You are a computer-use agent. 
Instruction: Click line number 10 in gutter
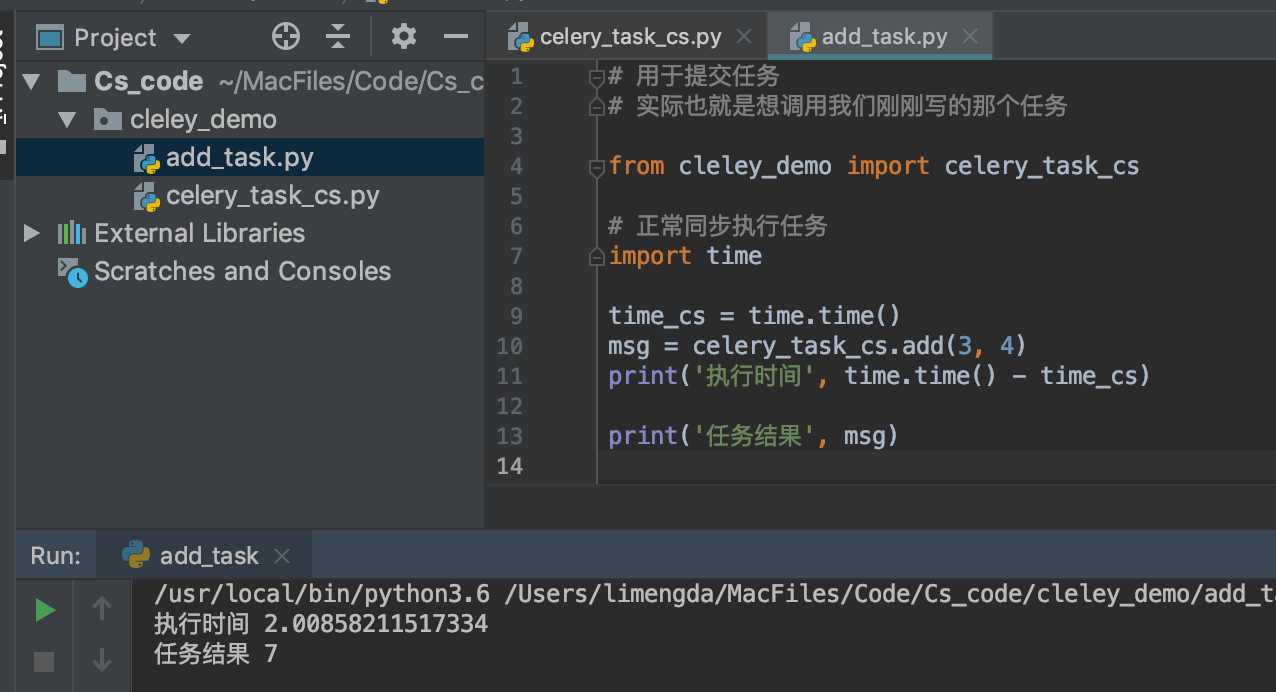(509, 346)
